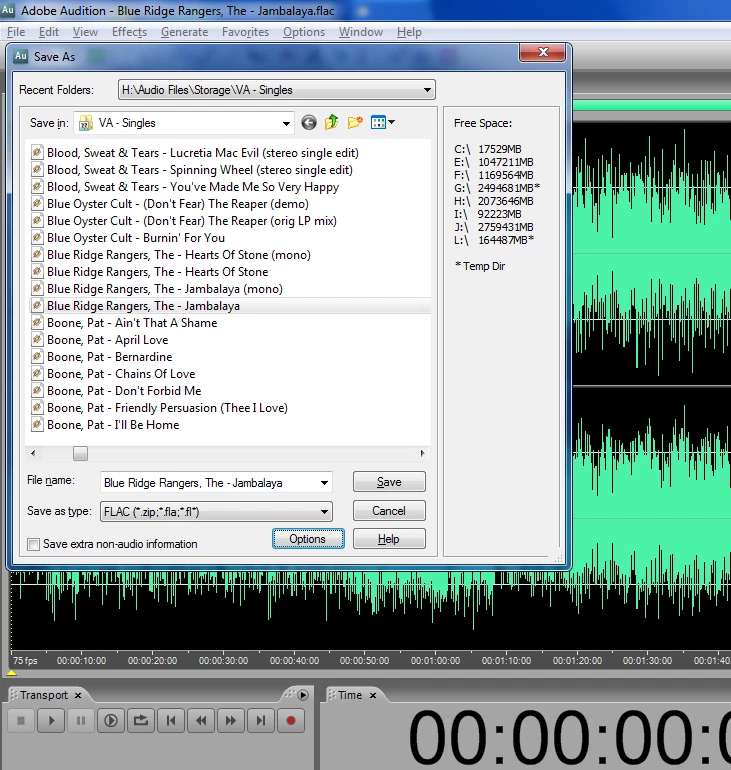Open the Options menu in menu bar
The image size is (731, 770).
click(x=304, y=32)
